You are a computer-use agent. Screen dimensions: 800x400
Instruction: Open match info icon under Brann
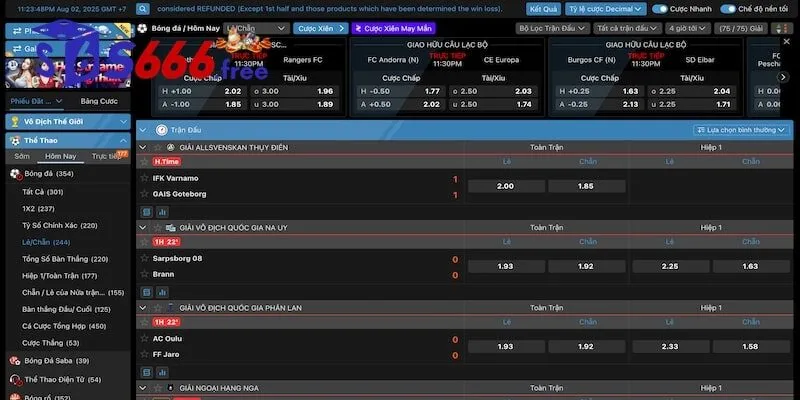click(146, 292)
